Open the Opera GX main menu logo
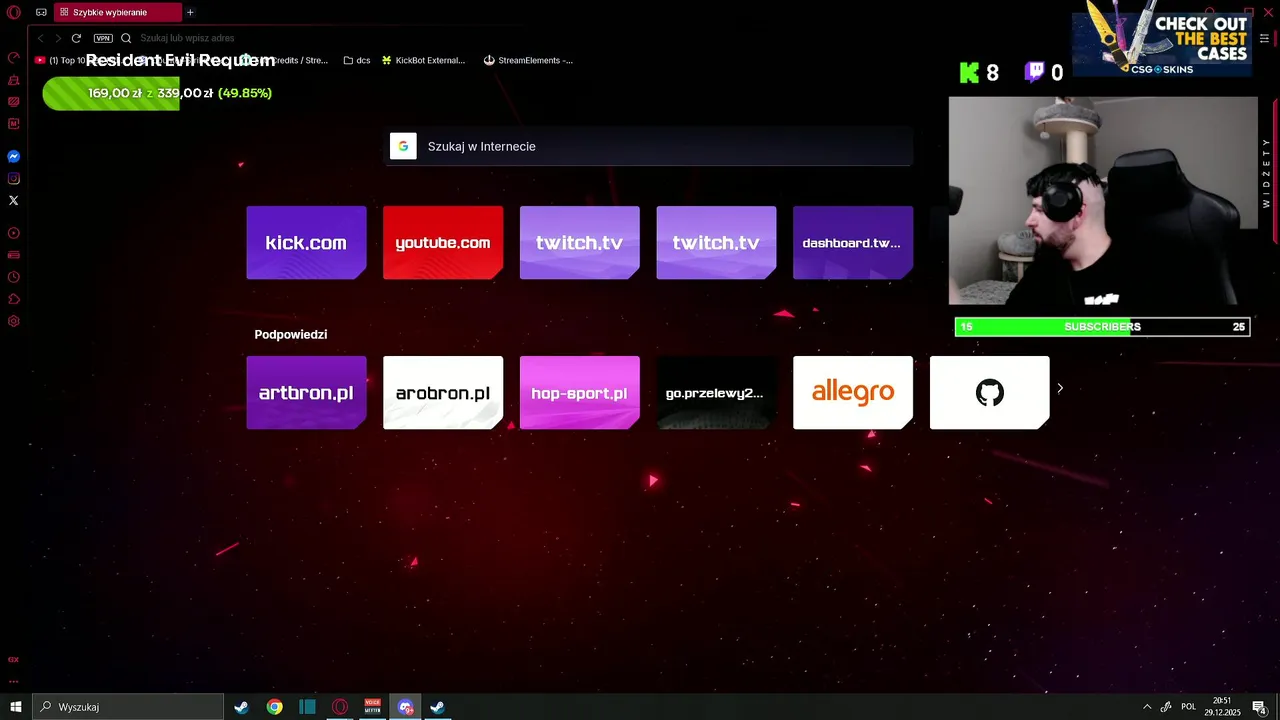The image size is (1280, 720). [x=14, y=12]
